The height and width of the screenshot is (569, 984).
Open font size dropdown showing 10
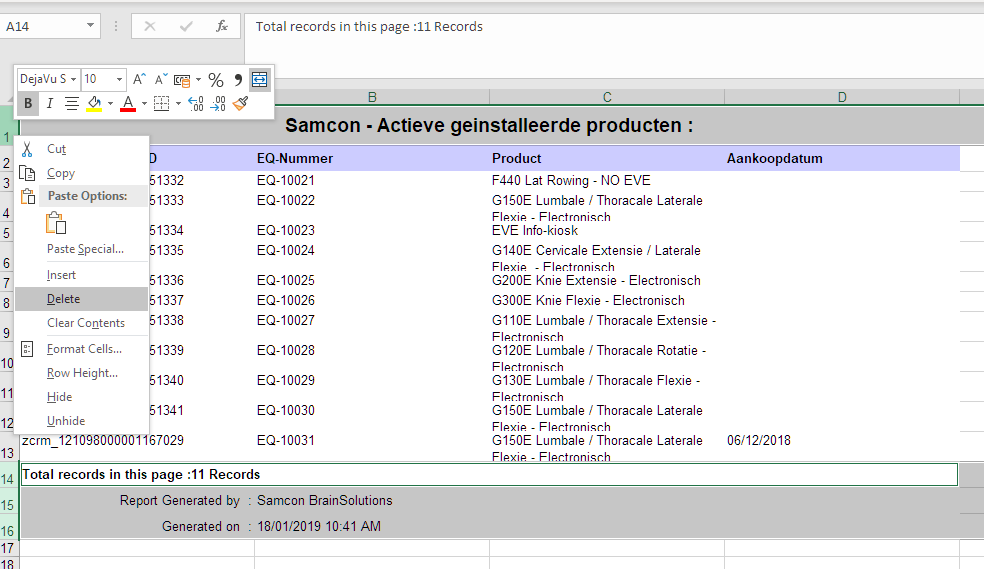coord(119,79)
